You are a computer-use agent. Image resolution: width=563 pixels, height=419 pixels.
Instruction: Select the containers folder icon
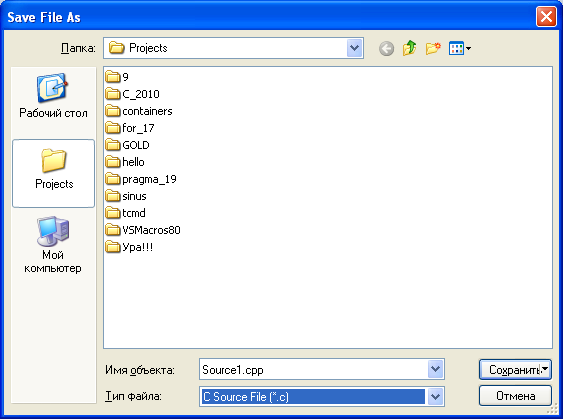pyautogui.click(x=113, y=111)
